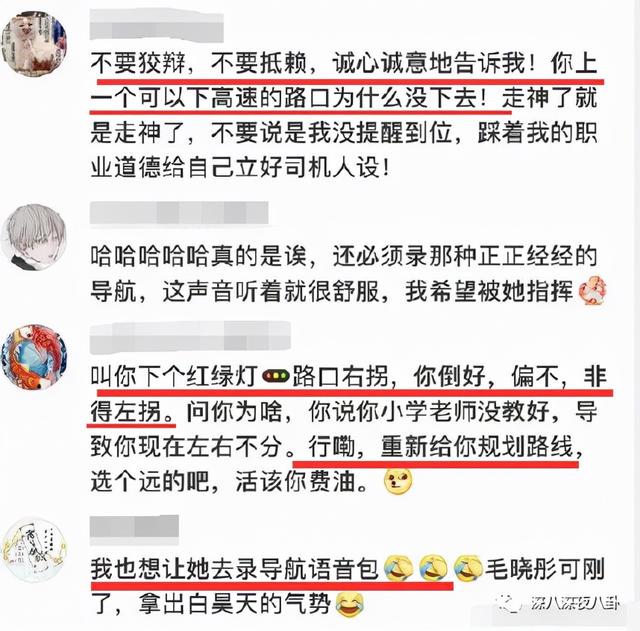
Task: Open the calligraphy sketch avatar profile
Action: (34, 551)
